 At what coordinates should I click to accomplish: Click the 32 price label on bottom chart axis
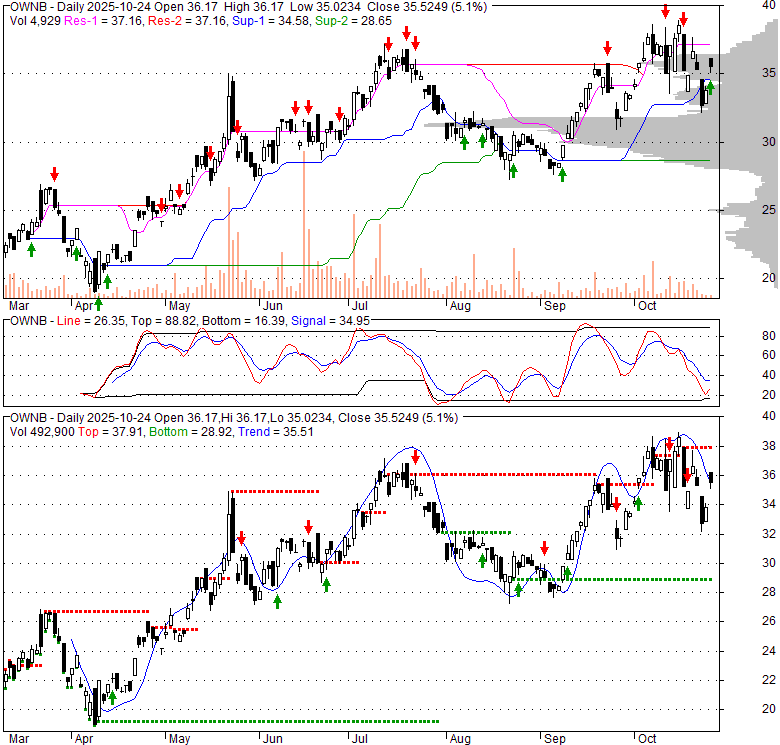(x=769, y=534)
